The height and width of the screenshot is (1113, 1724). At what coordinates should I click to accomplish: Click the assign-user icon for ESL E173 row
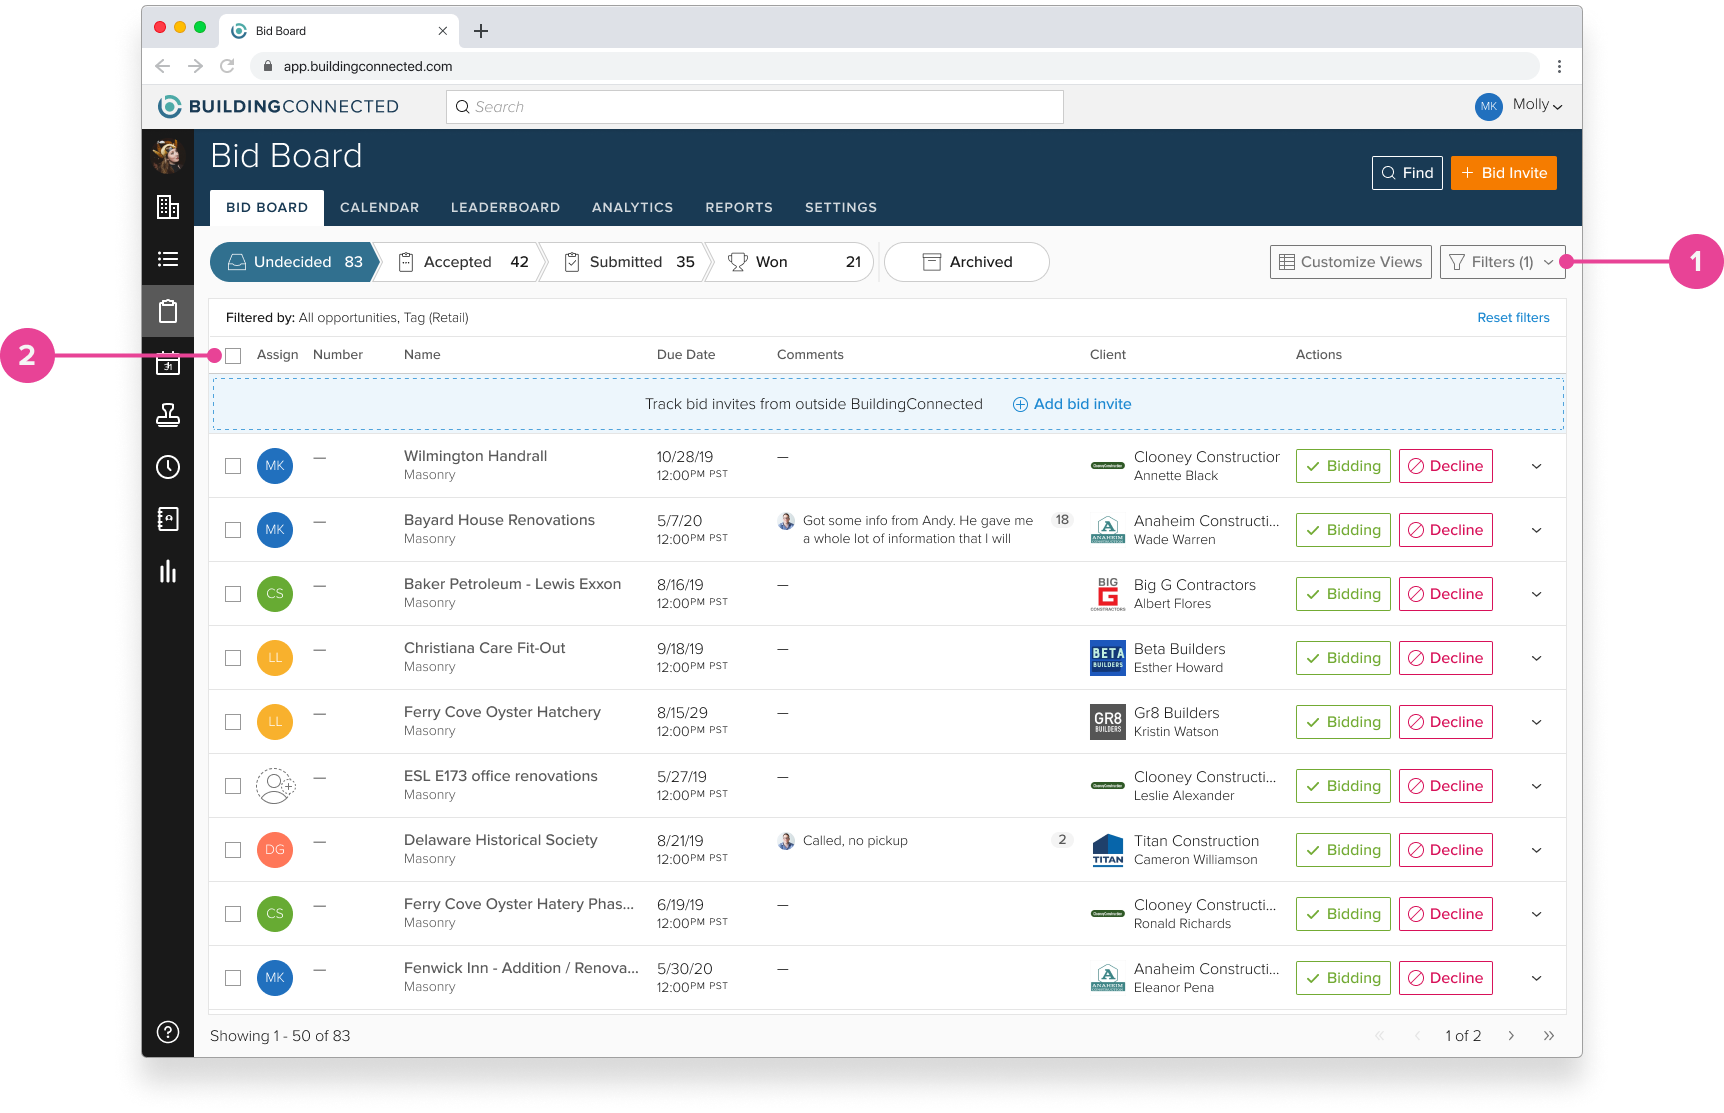[275, 786]
